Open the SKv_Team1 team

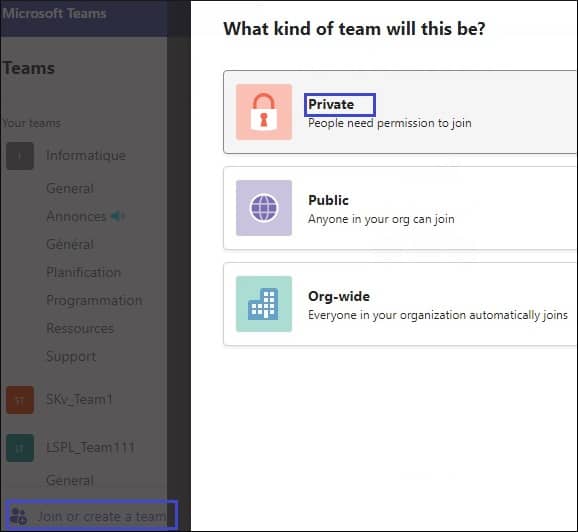(79, 399)
